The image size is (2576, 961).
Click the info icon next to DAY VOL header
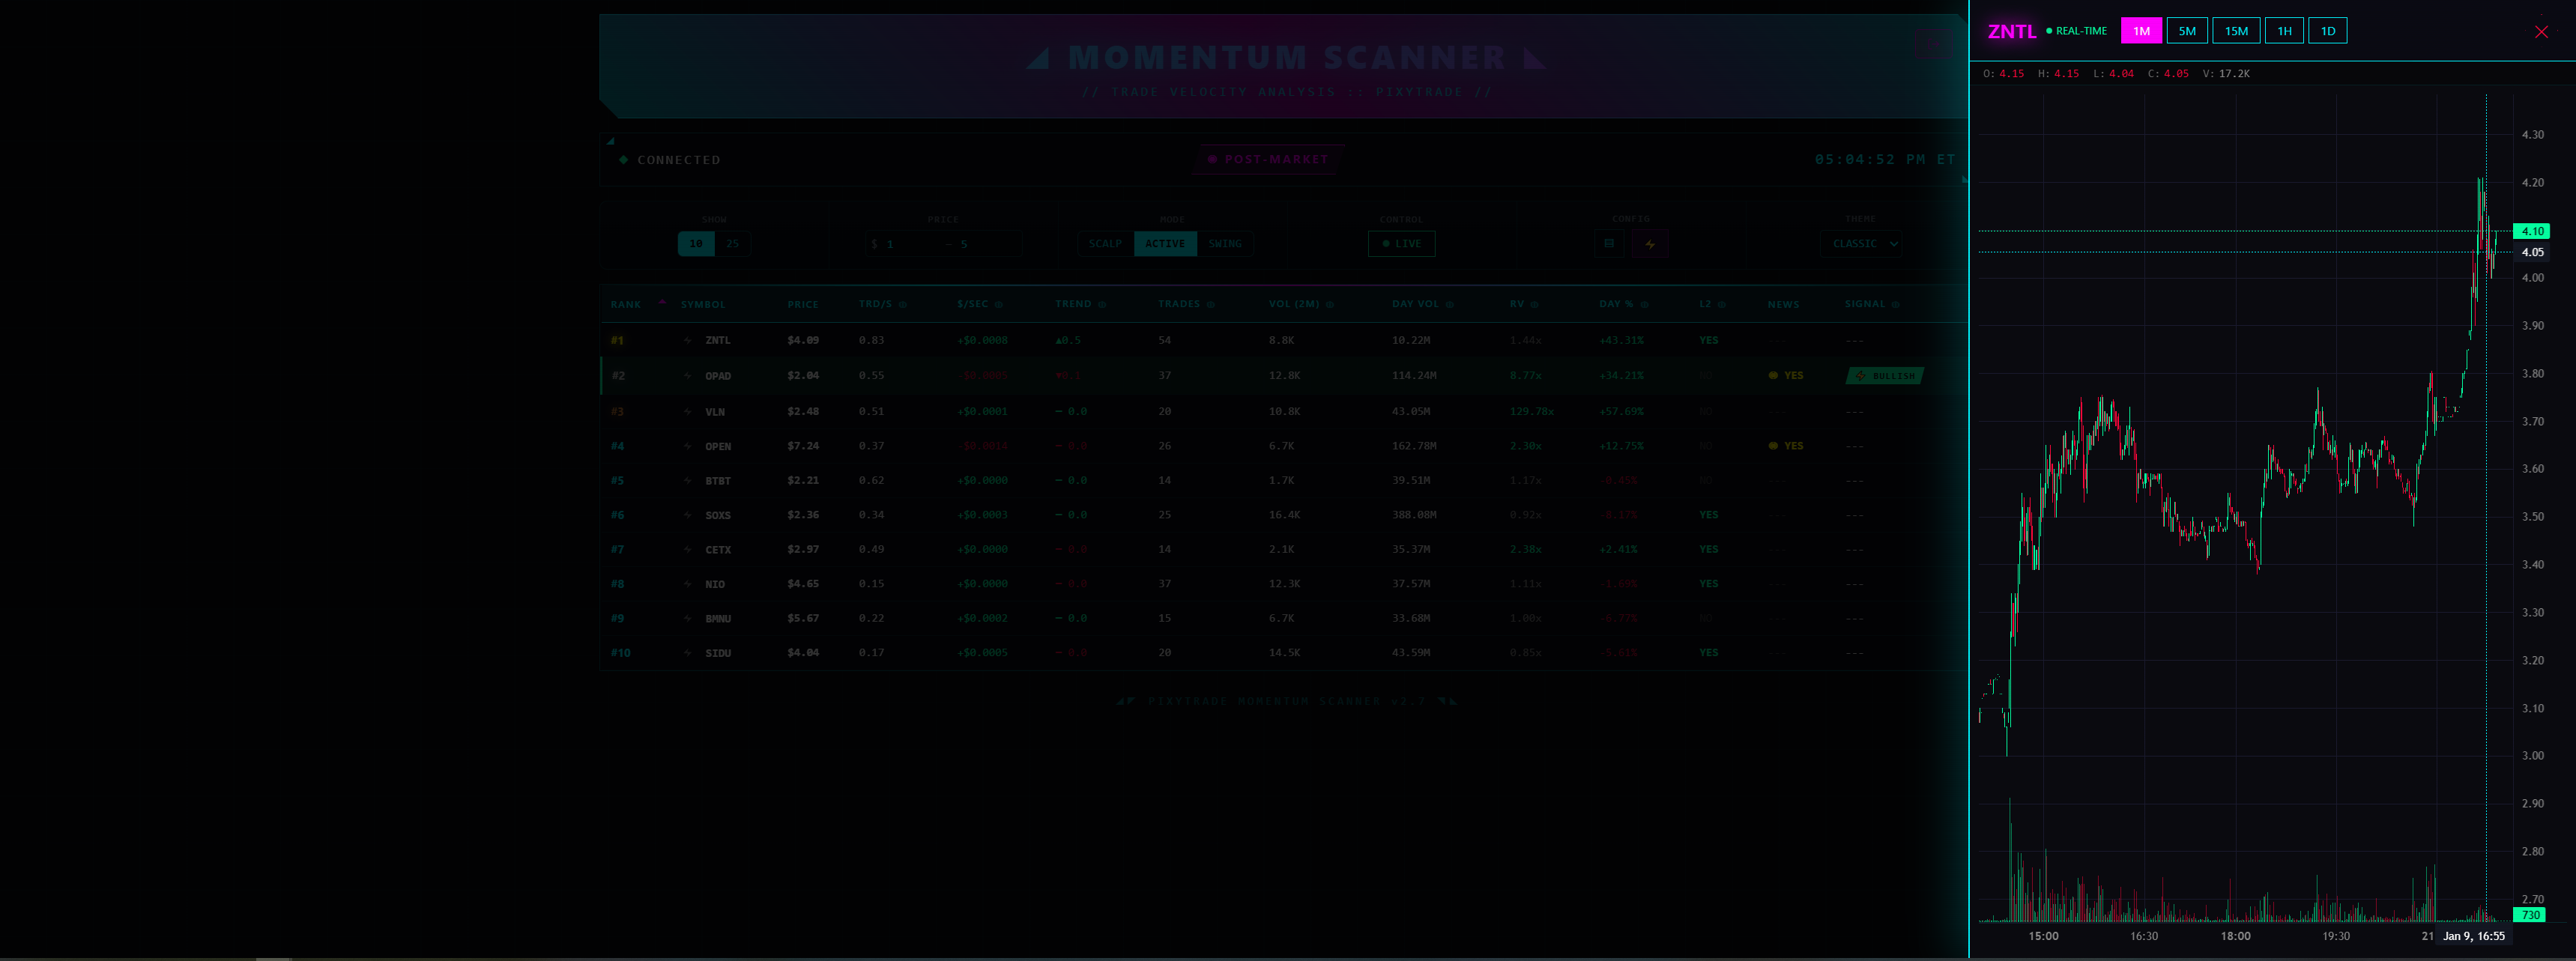click(1450, 304)
